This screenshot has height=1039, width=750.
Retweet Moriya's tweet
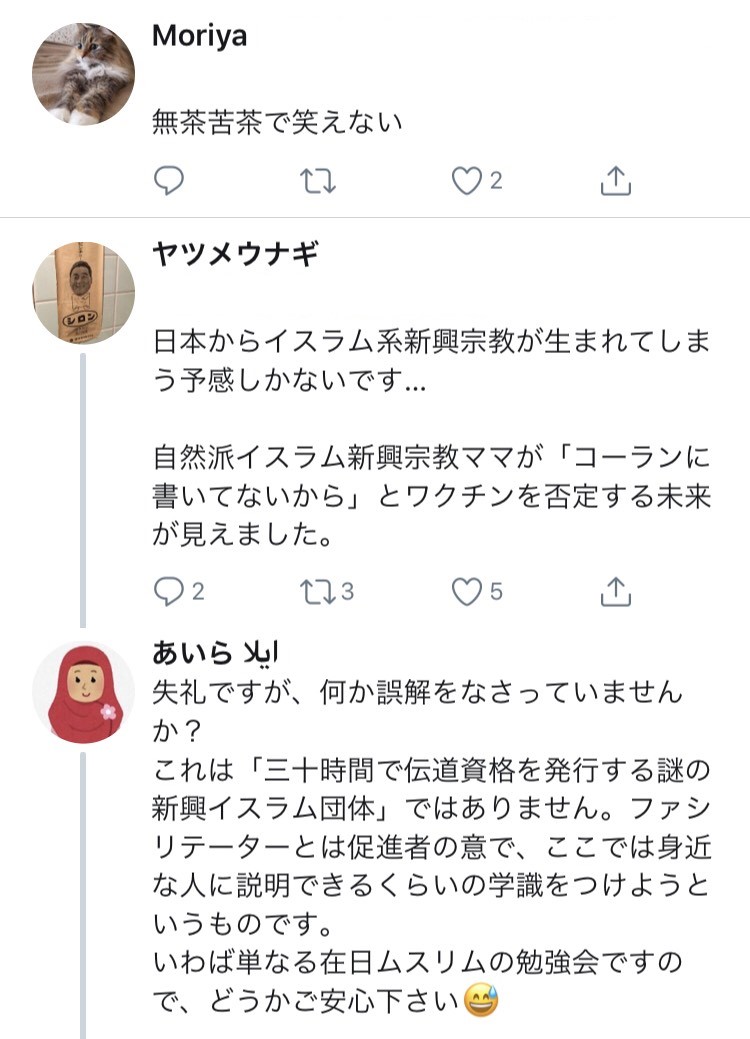pos(316,180)
